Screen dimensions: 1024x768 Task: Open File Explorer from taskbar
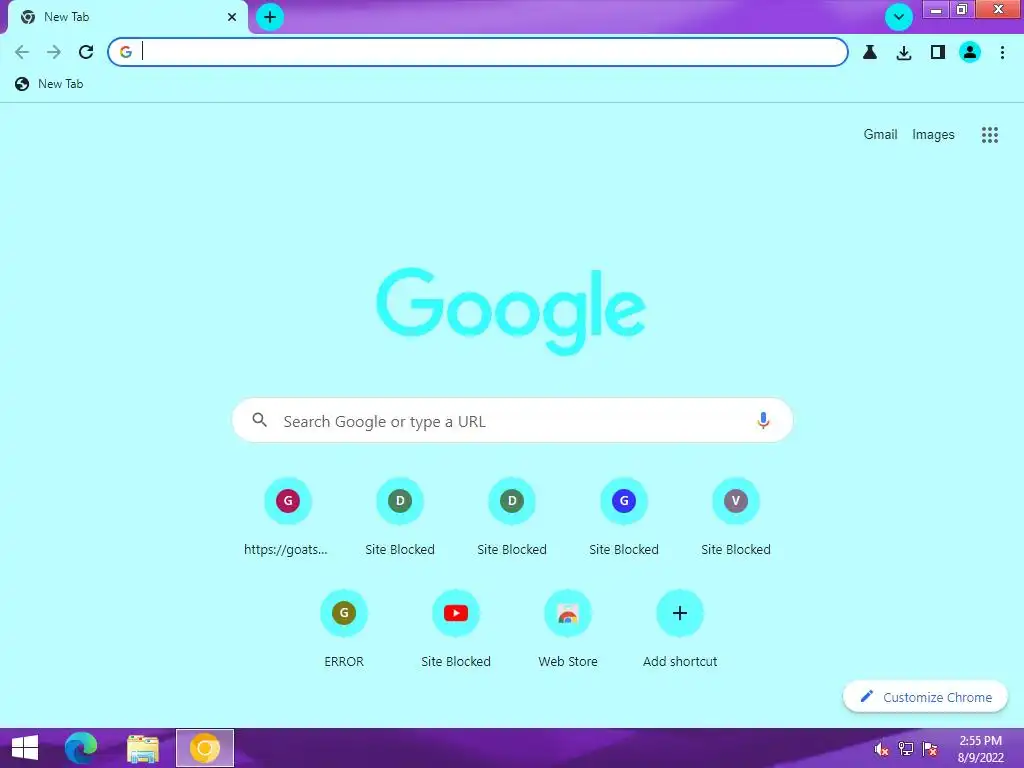click(142, 748)
